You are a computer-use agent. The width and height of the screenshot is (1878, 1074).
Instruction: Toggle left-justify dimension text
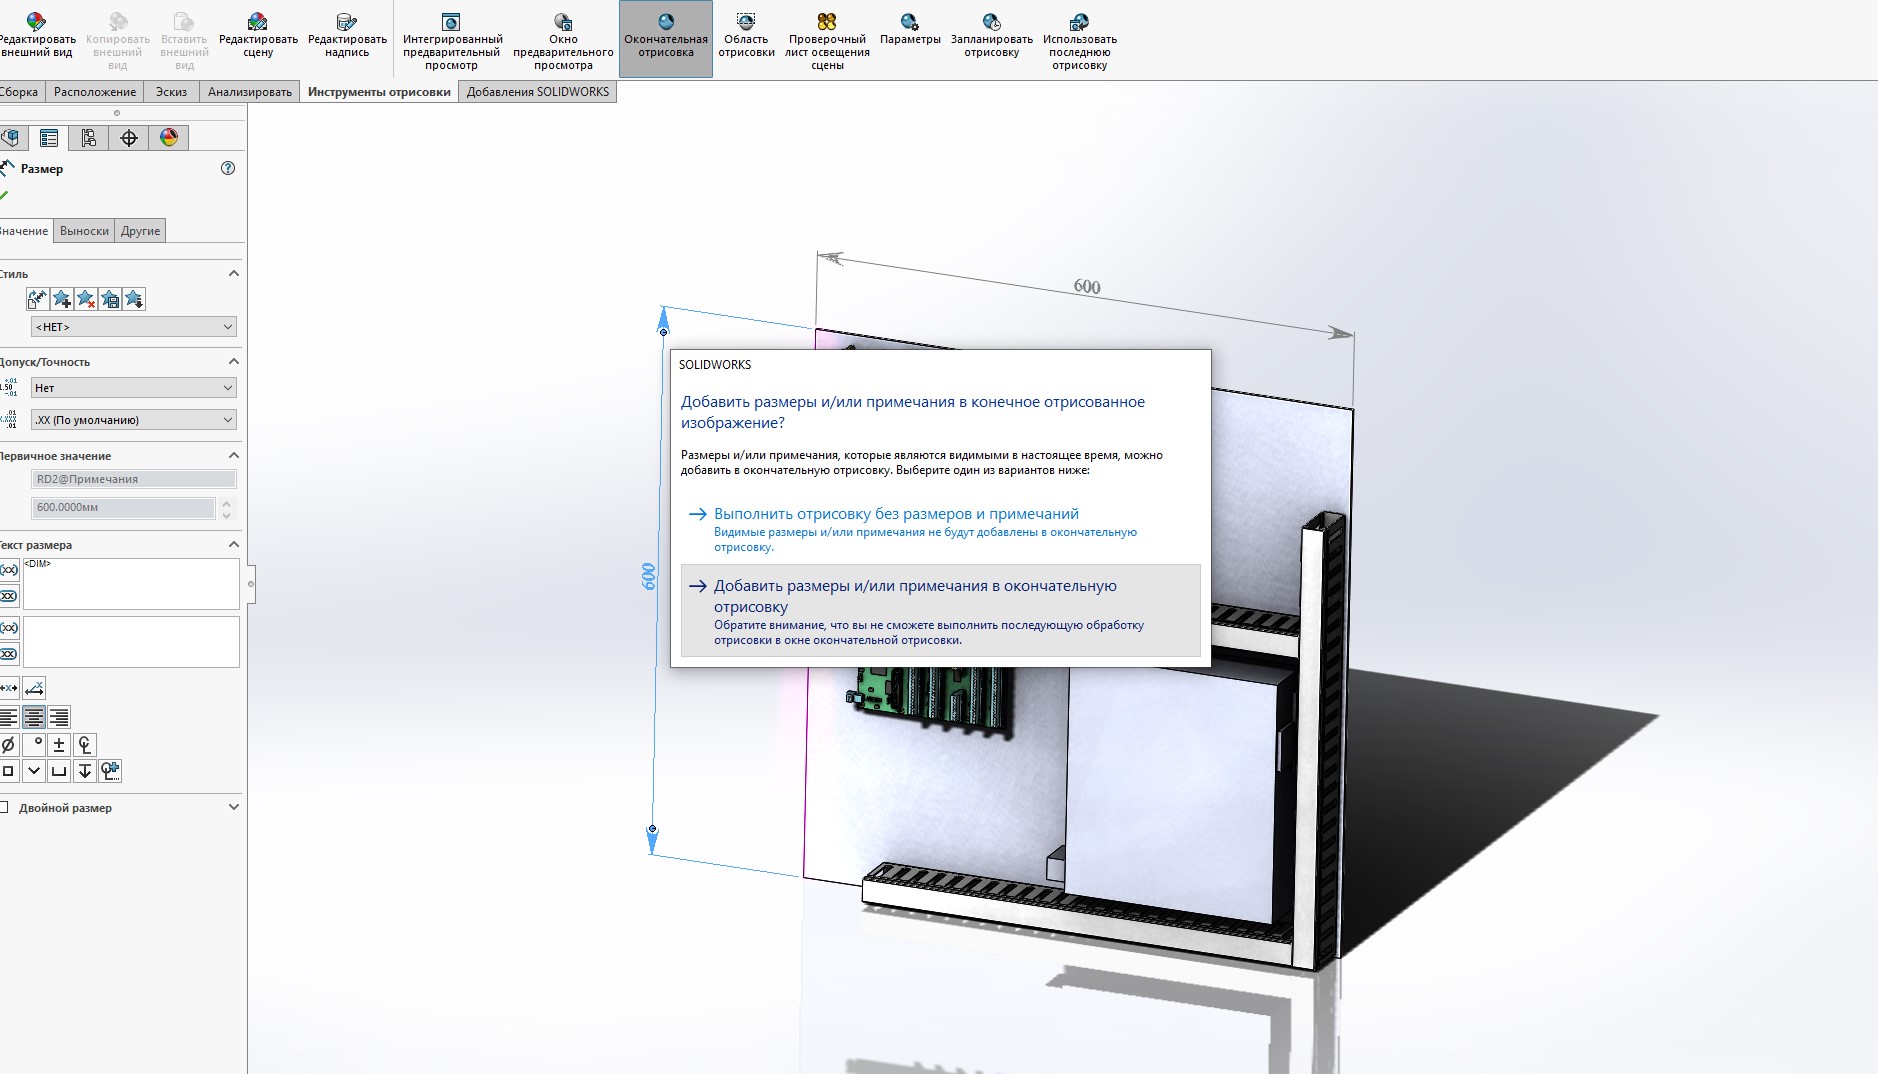click(9, 717)
